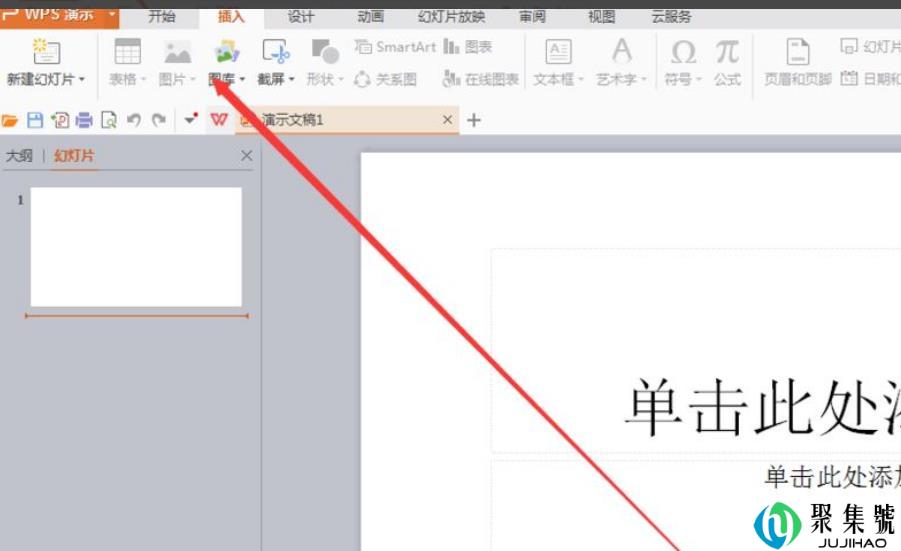Insert a Symbol (符号) via Omega icon
The width and height of the screenshot is (901, 551).
[683, 52]
